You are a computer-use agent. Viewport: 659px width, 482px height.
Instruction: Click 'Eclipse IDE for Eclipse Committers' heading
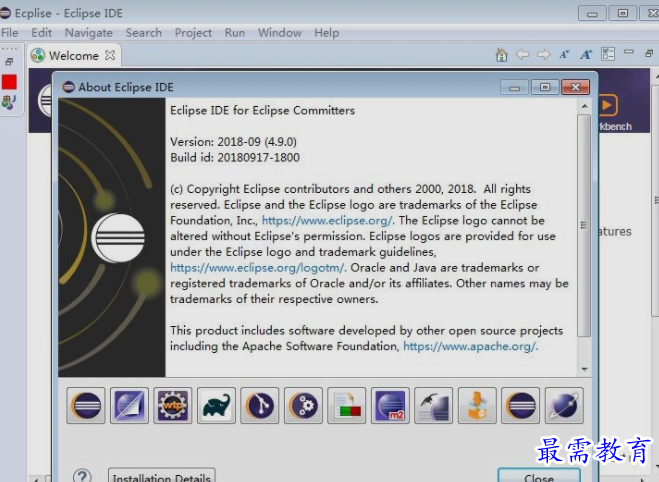(262, 111)
